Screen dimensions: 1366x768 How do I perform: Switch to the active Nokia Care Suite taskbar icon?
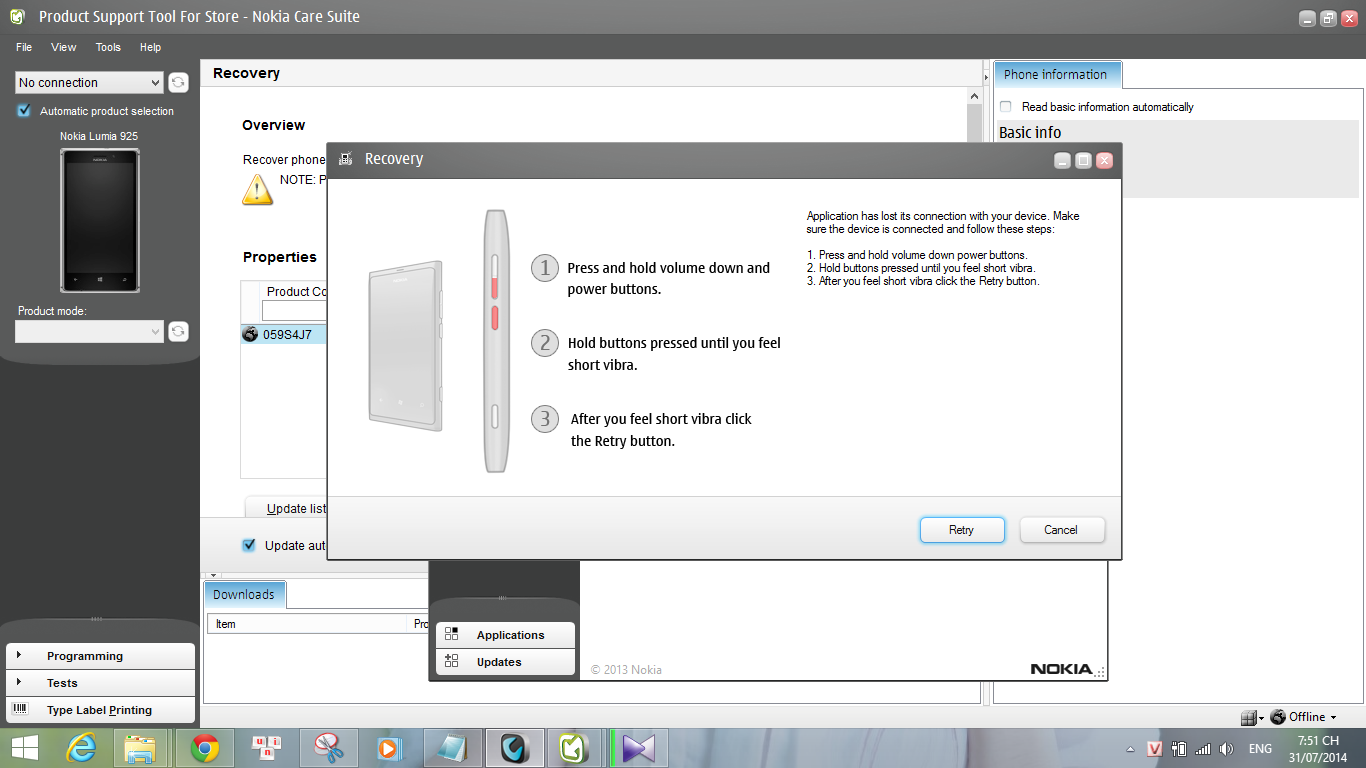click(x=515, y=748)
